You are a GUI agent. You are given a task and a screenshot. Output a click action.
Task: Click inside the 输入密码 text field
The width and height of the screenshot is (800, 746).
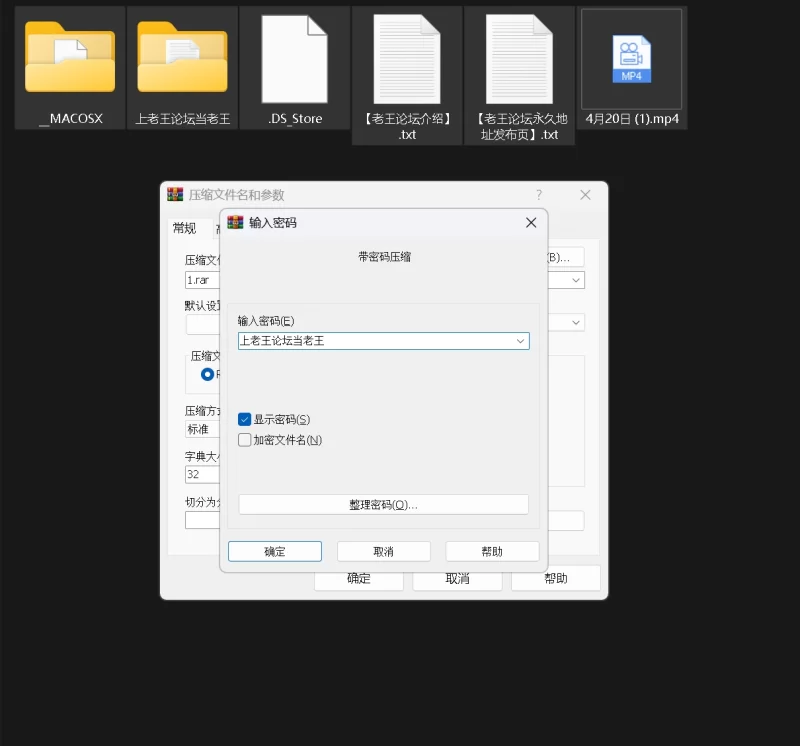(370, 341)
